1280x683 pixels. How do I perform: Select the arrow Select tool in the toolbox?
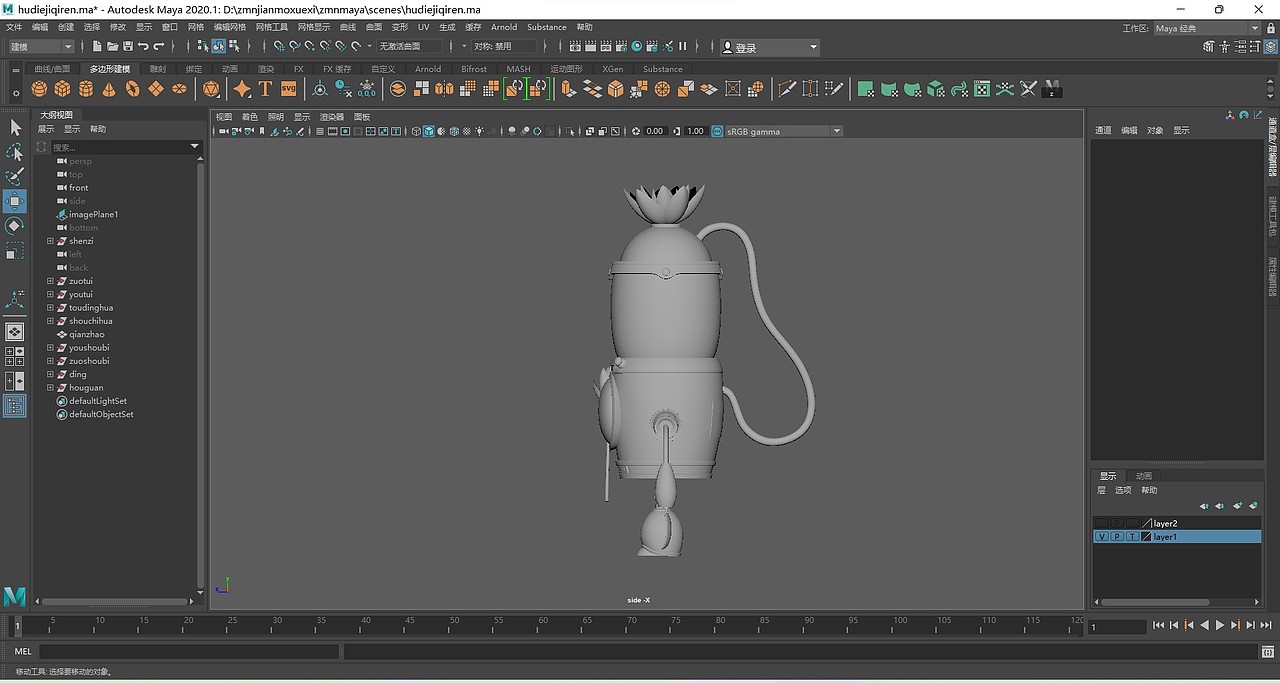click(x=15, y=127)
